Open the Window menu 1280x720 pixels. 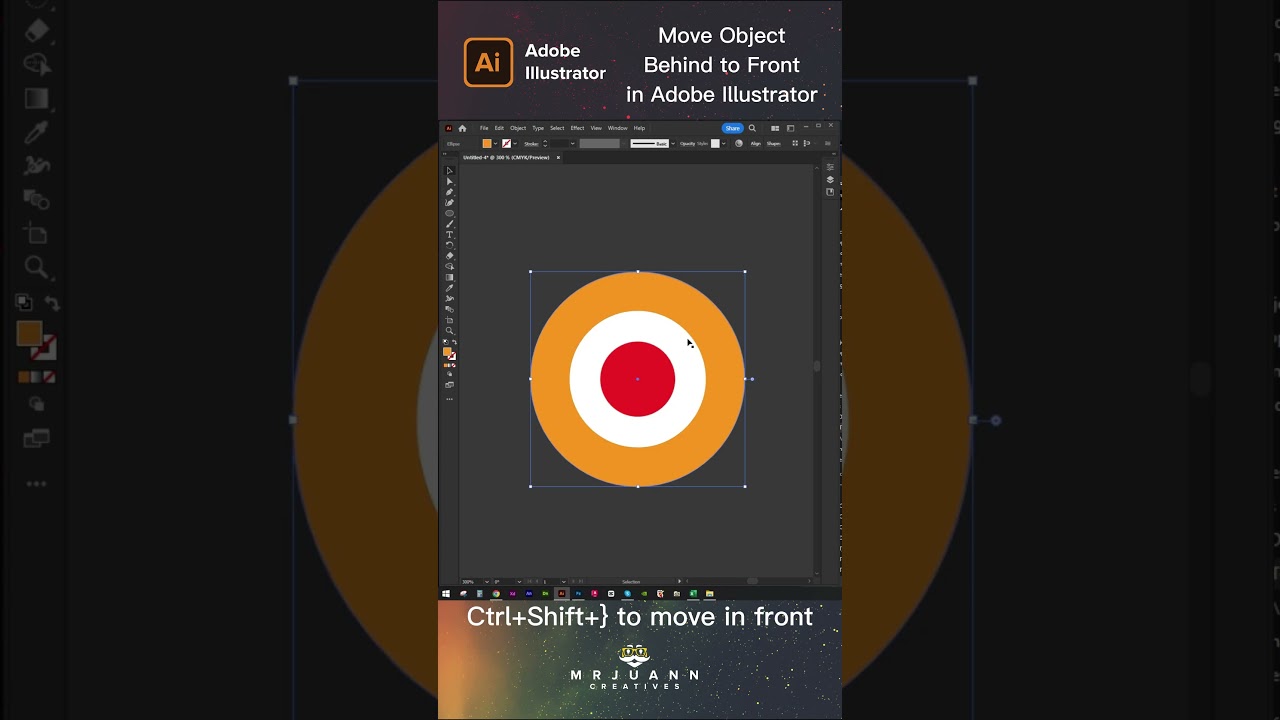click(x=618, y=128)
